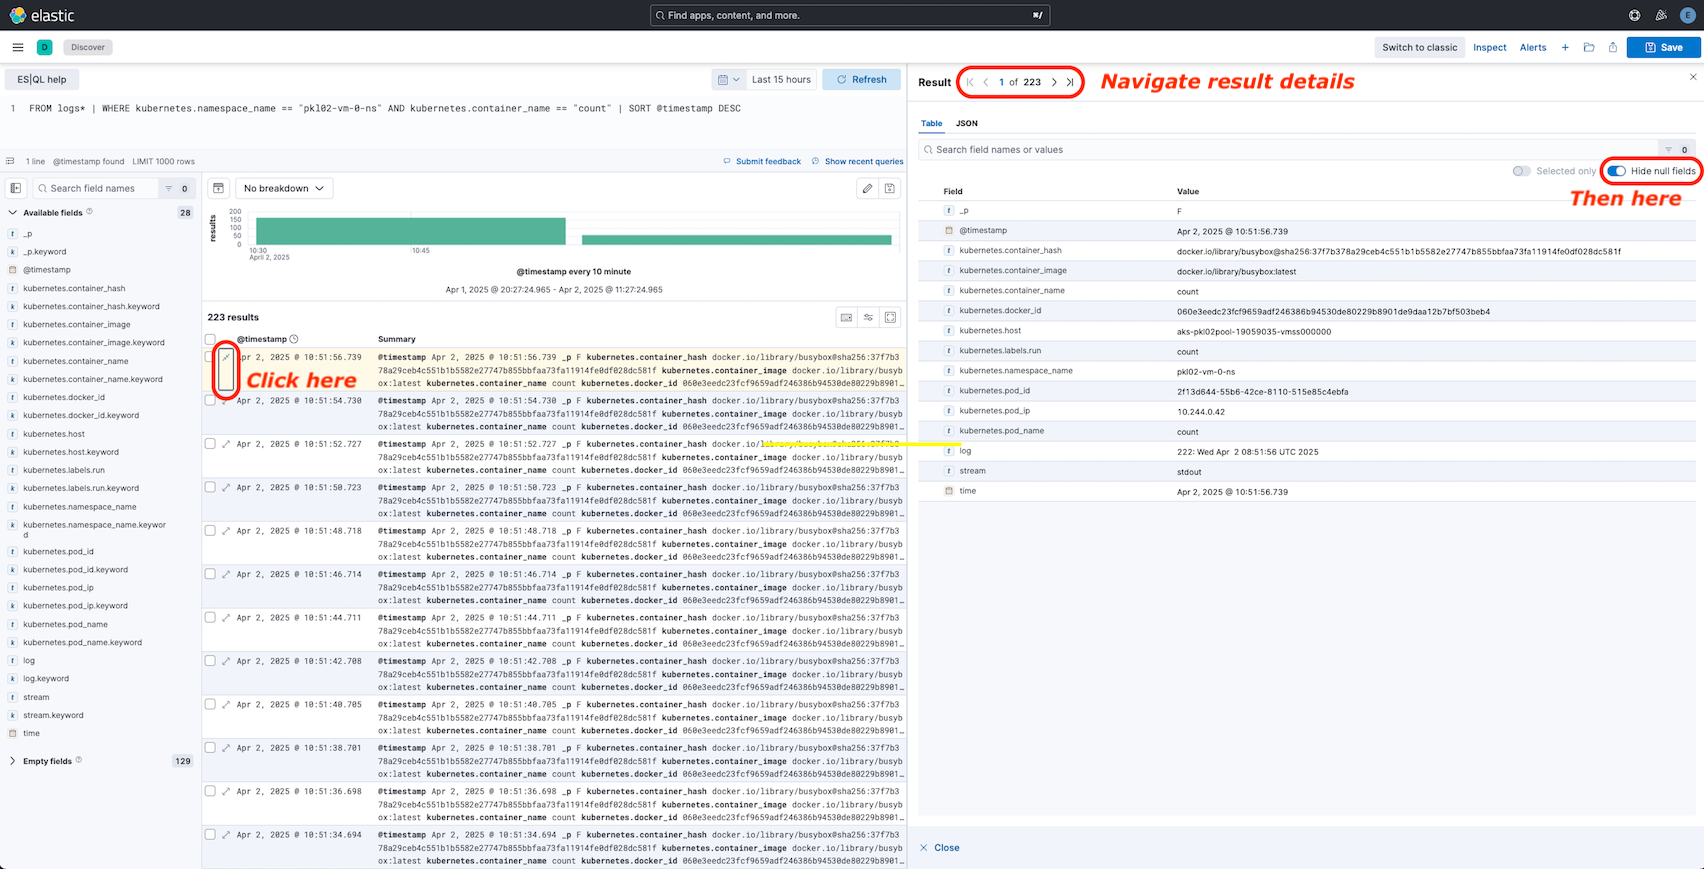Click the save visualization icon beside the pencil
The height and width of the screenshot is (869, 1704).
click(889, 188)
